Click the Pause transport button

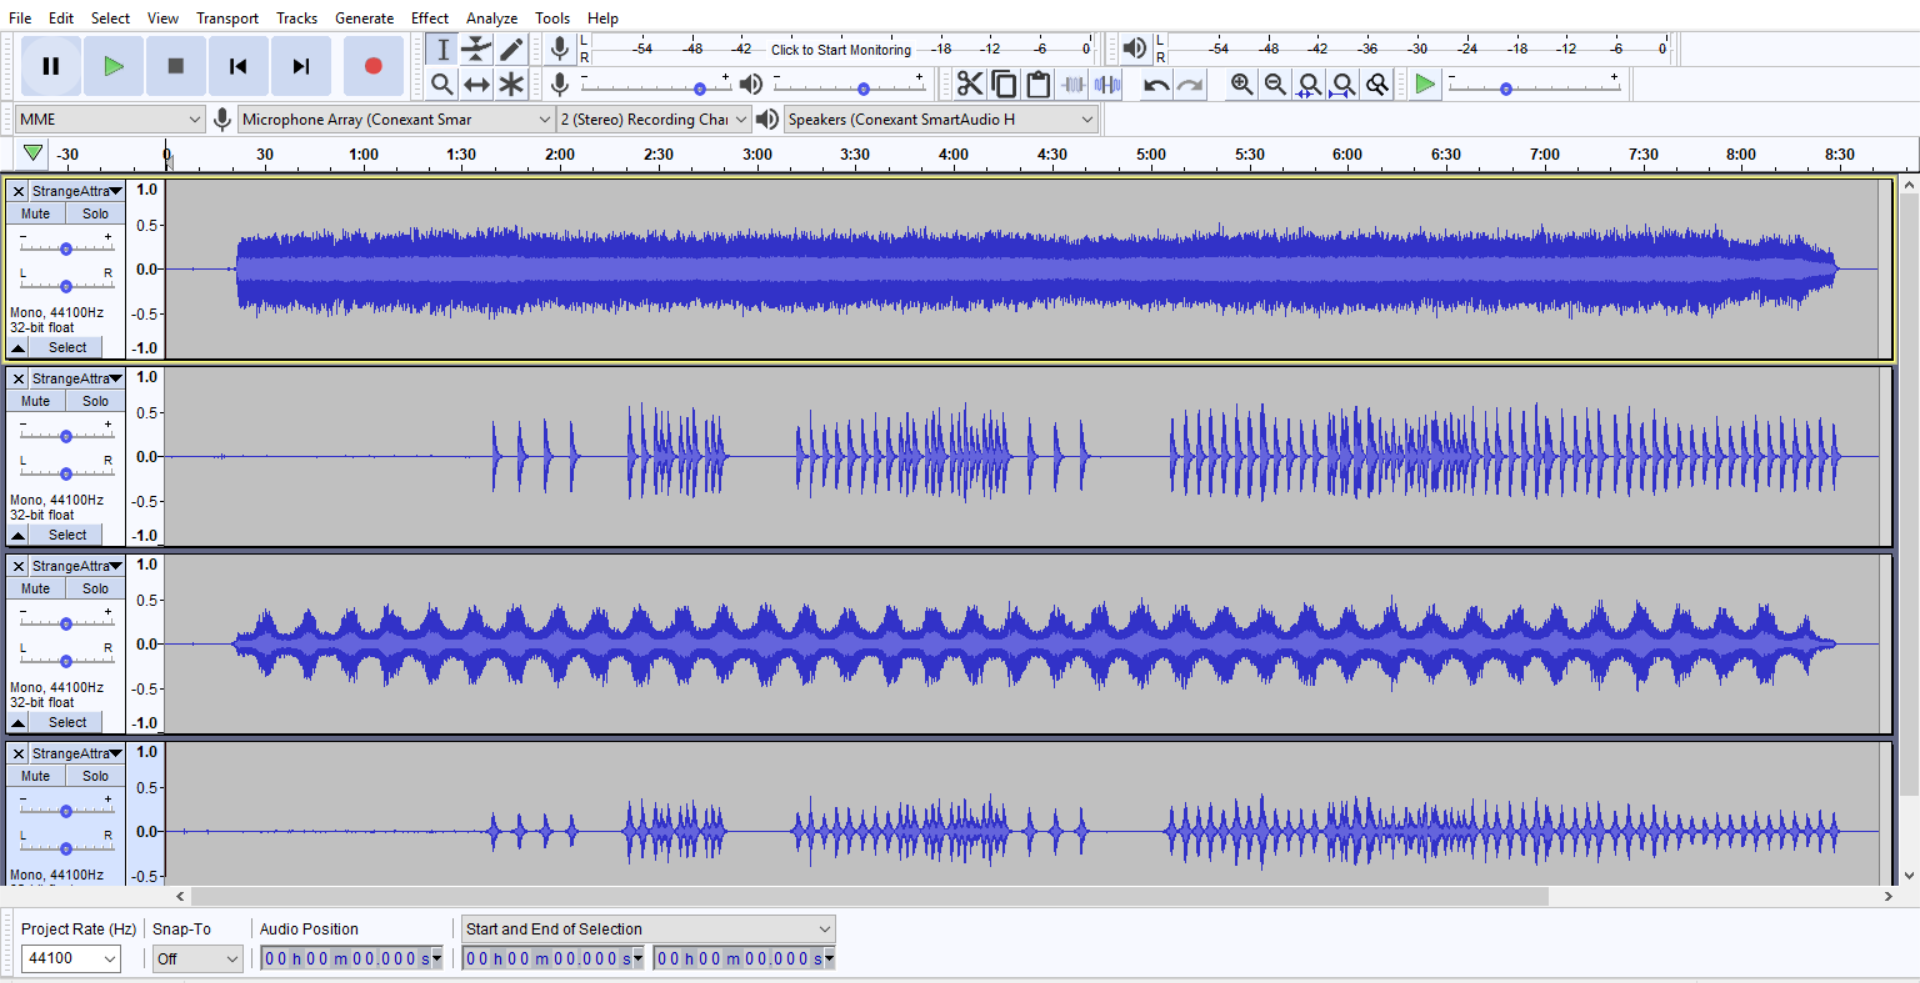coord(51,66)
